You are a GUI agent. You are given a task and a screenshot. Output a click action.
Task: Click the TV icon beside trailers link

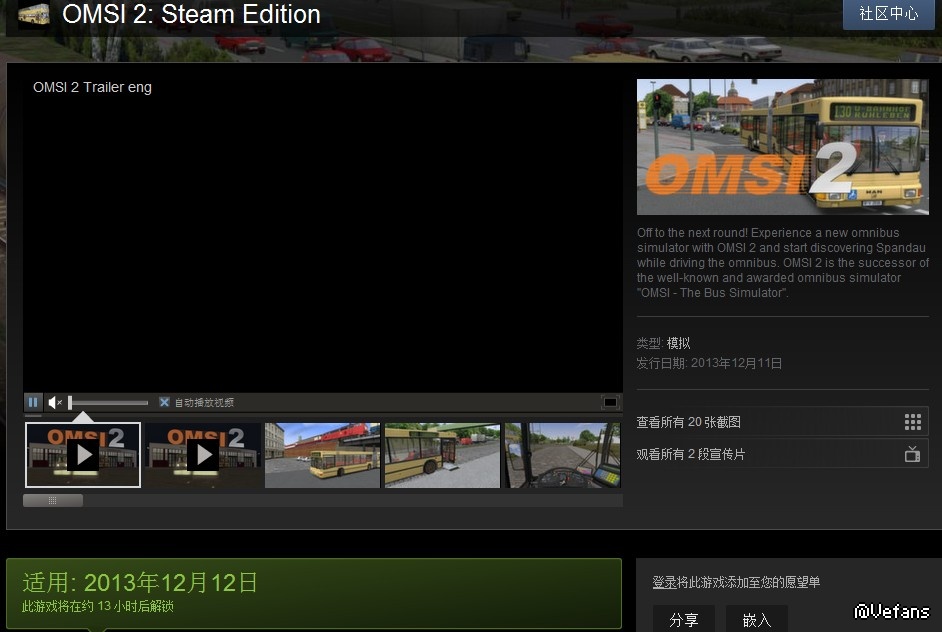point(913,454)
